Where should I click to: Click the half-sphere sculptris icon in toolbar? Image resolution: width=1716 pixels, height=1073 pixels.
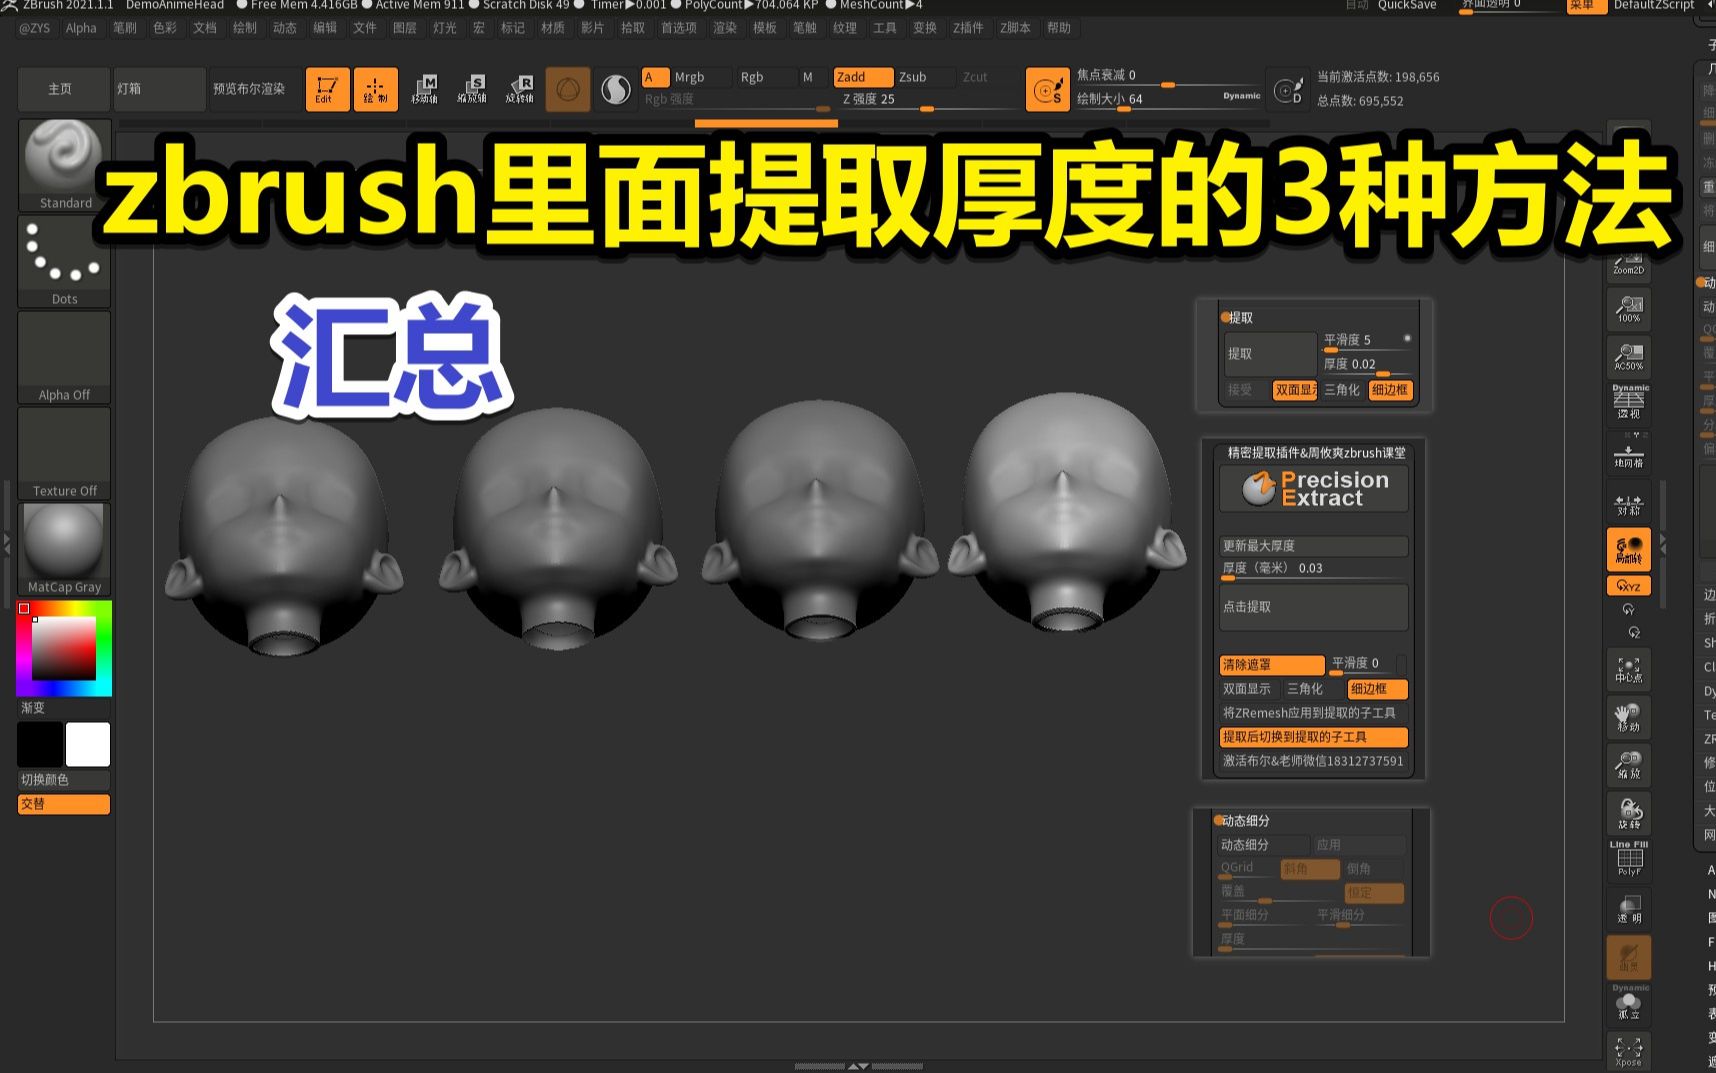tap(616, 90)
